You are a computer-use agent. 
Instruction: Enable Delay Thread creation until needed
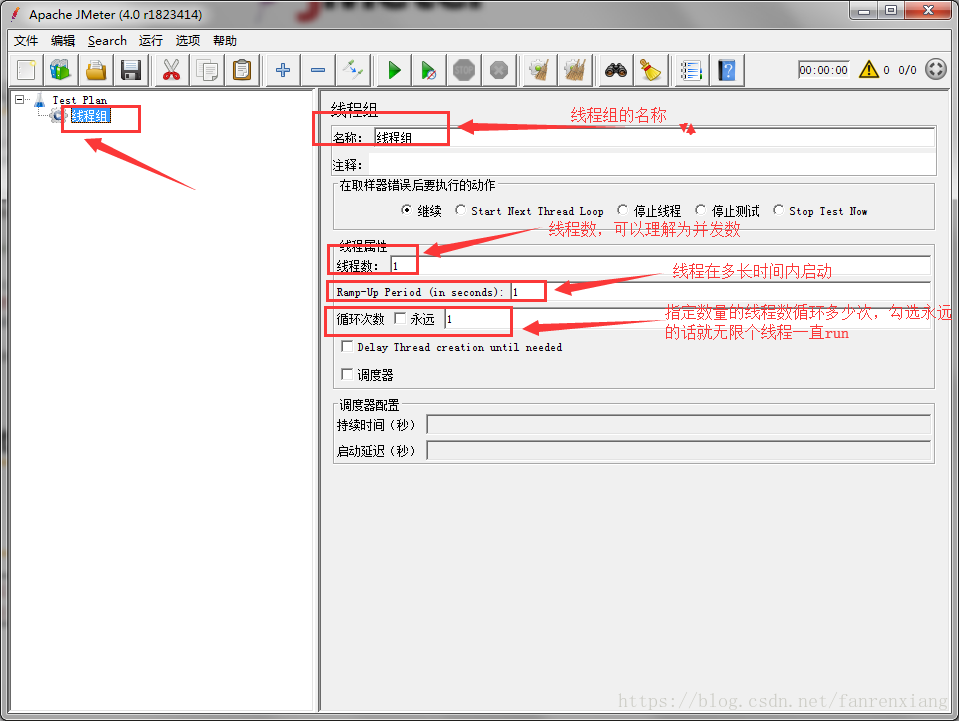coord(347,346)
